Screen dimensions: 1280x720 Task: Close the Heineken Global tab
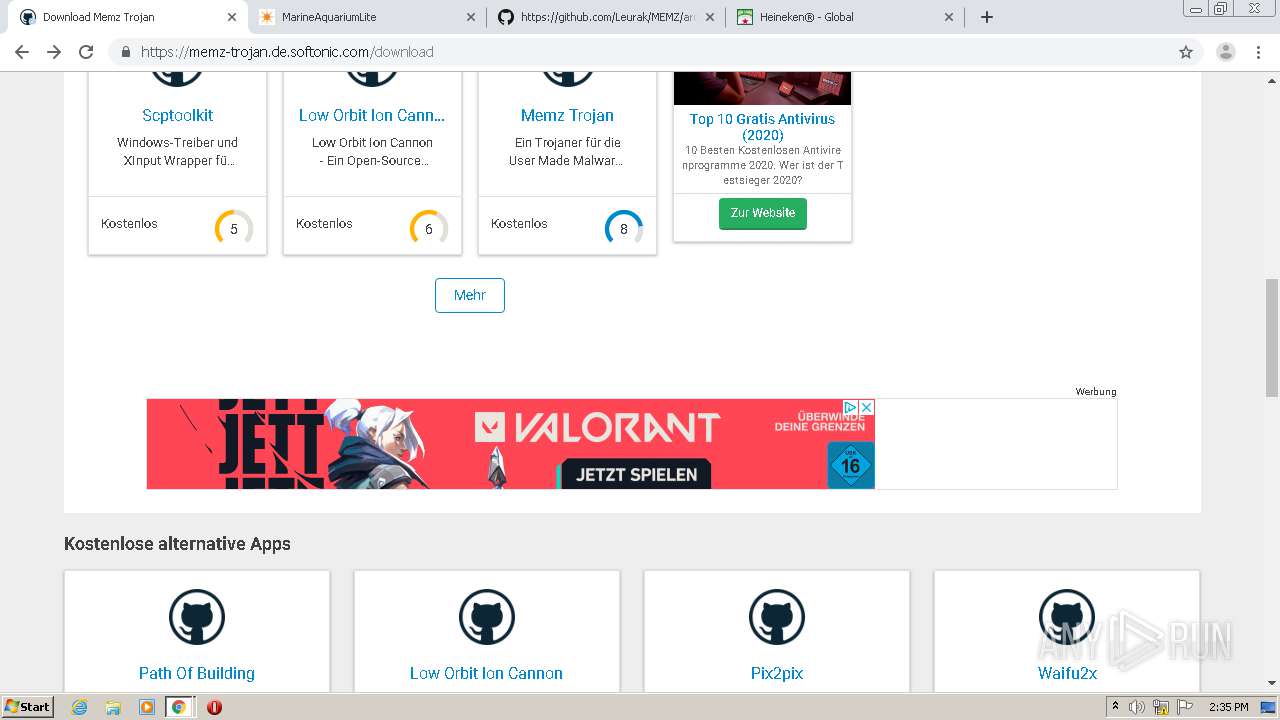tap(949, 17)
